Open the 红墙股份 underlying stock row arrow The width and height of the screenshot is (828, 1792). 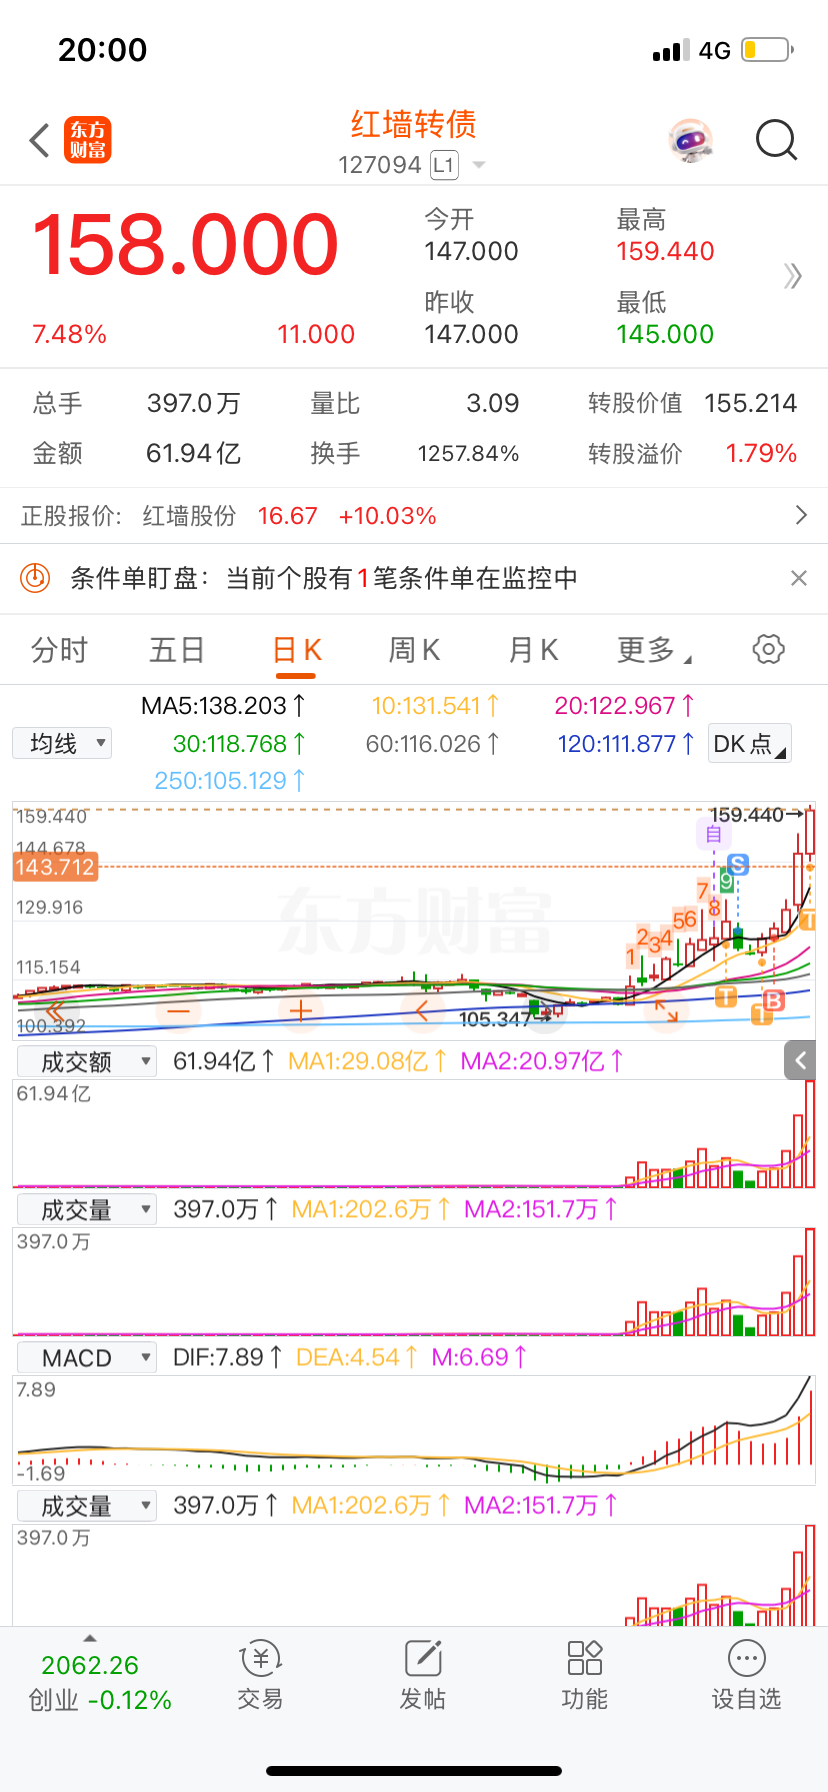800,515
